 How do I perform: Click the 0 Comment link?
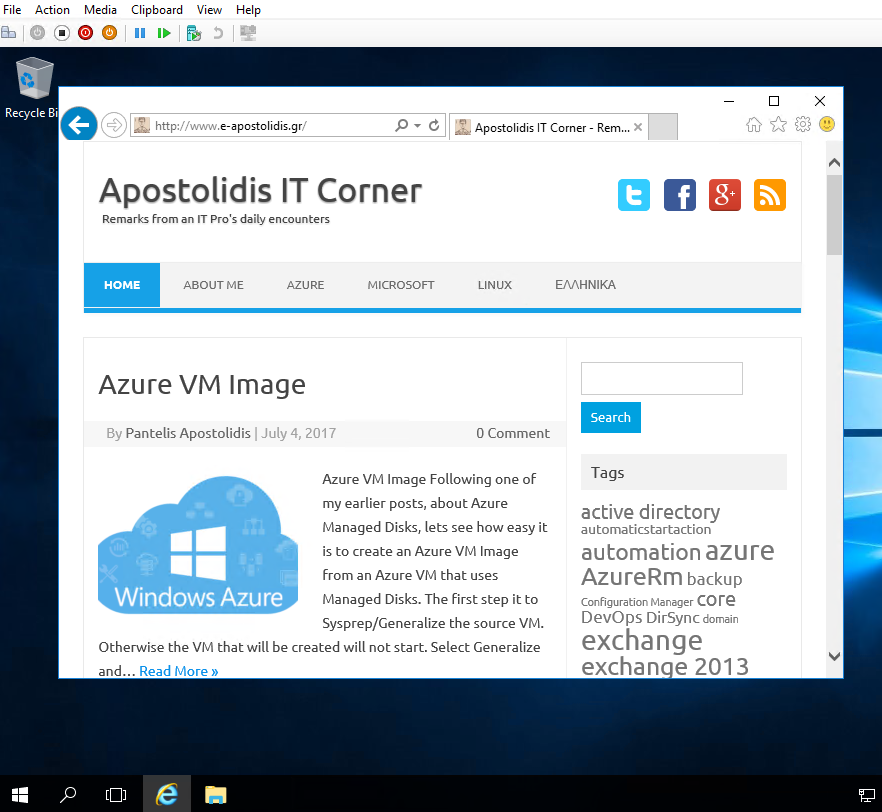(x=512, y=433)
